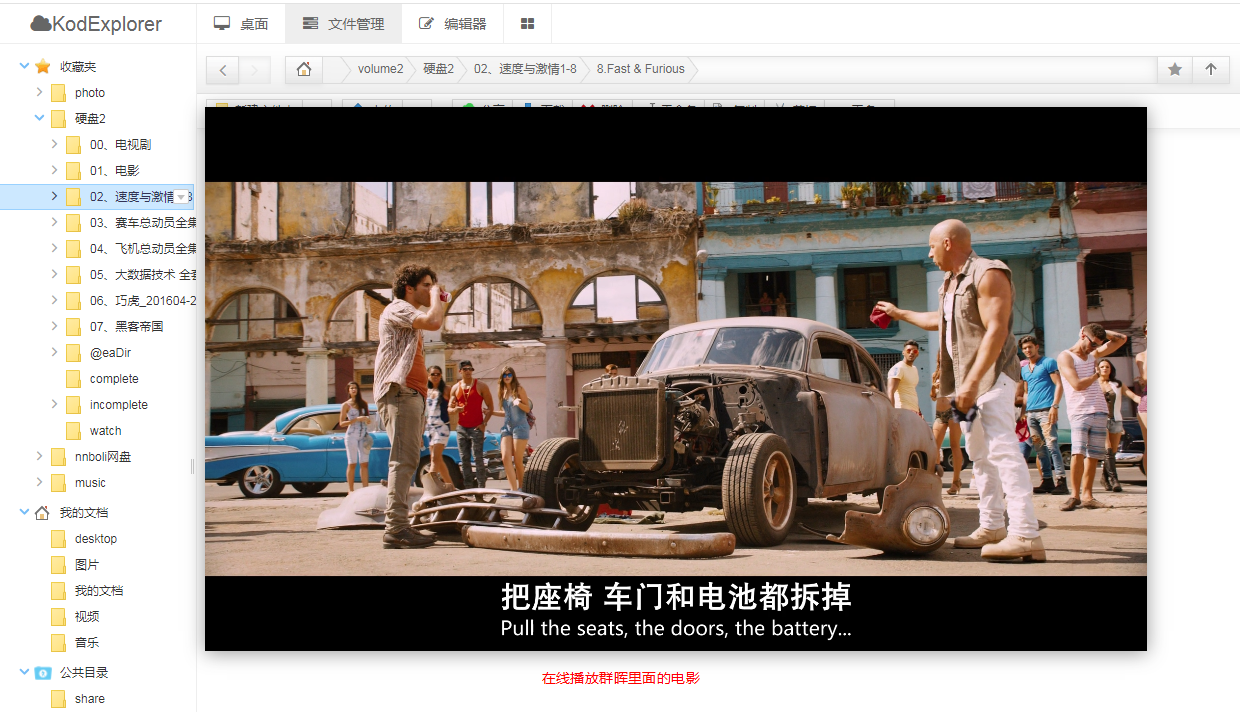Viewport: 1240px width, 712px height.
Task: Jump to 硬盘2 in the breadcrumb path
Action: coord(438,69)
